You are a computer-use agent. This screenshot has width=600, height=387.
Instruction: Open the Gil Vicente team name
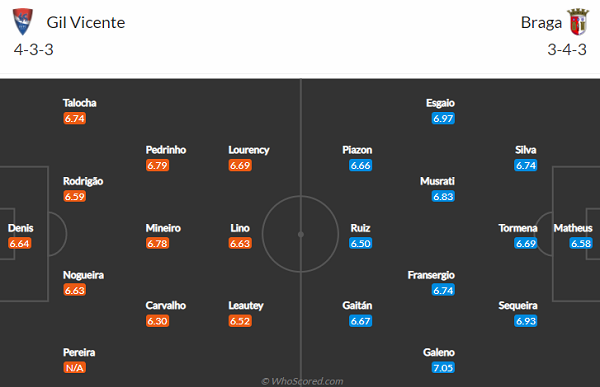(86, 23)
